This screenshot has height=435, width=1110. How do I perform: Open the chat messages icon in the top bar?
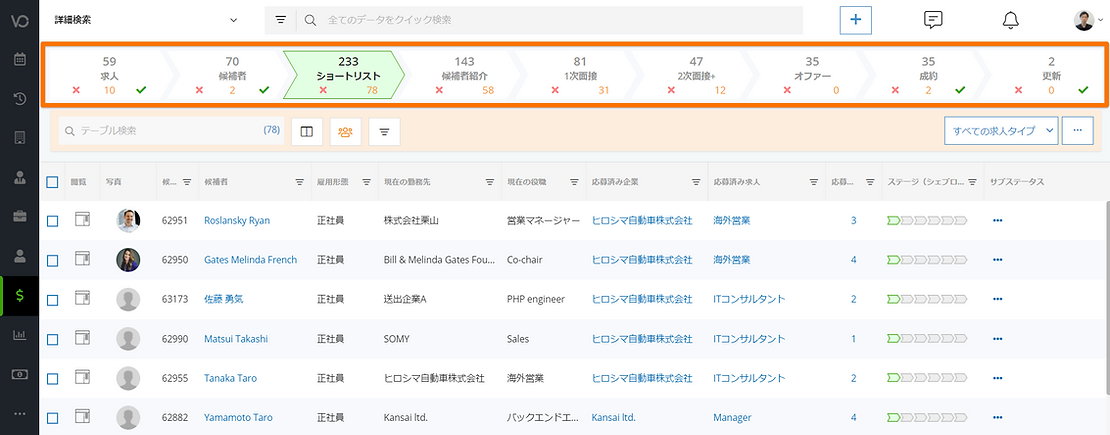(x=933, y=20)
